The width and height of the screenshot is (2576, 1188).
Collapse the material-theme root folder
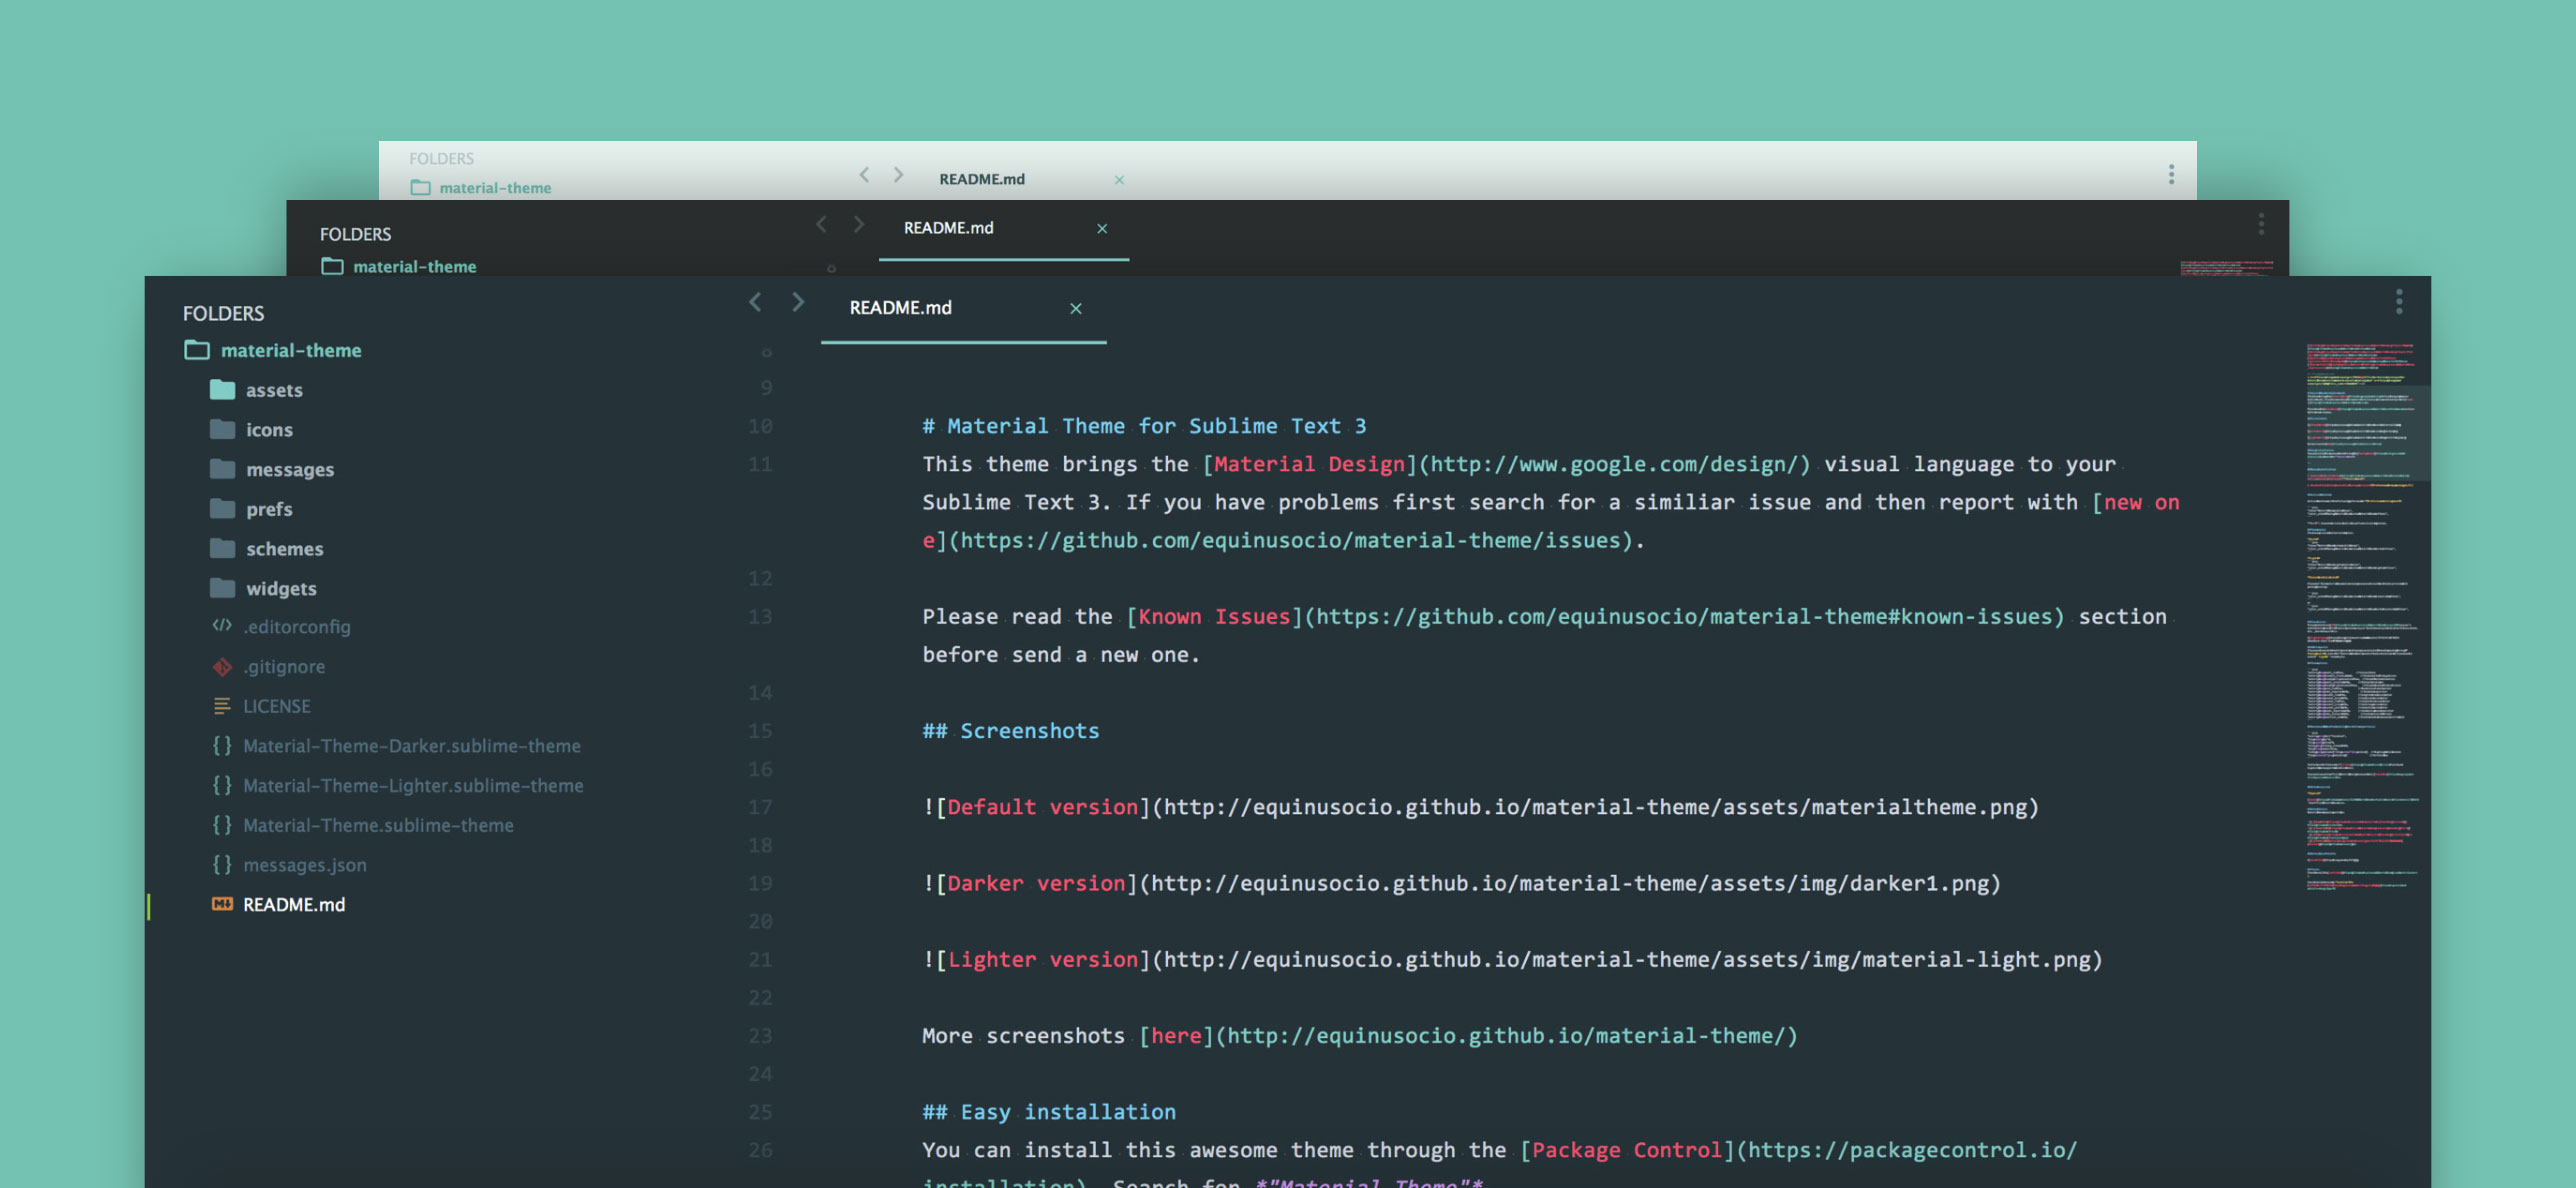click(x=197, y=350)
